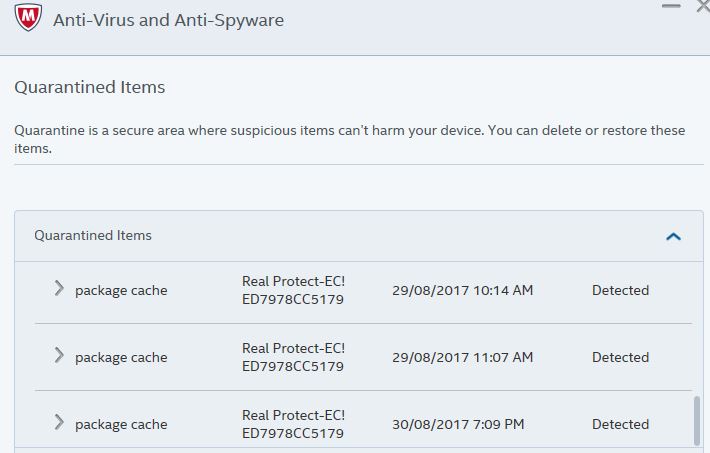
Task: Expand the package cache entry from 11:07 AM
Action: coord(59,356)
